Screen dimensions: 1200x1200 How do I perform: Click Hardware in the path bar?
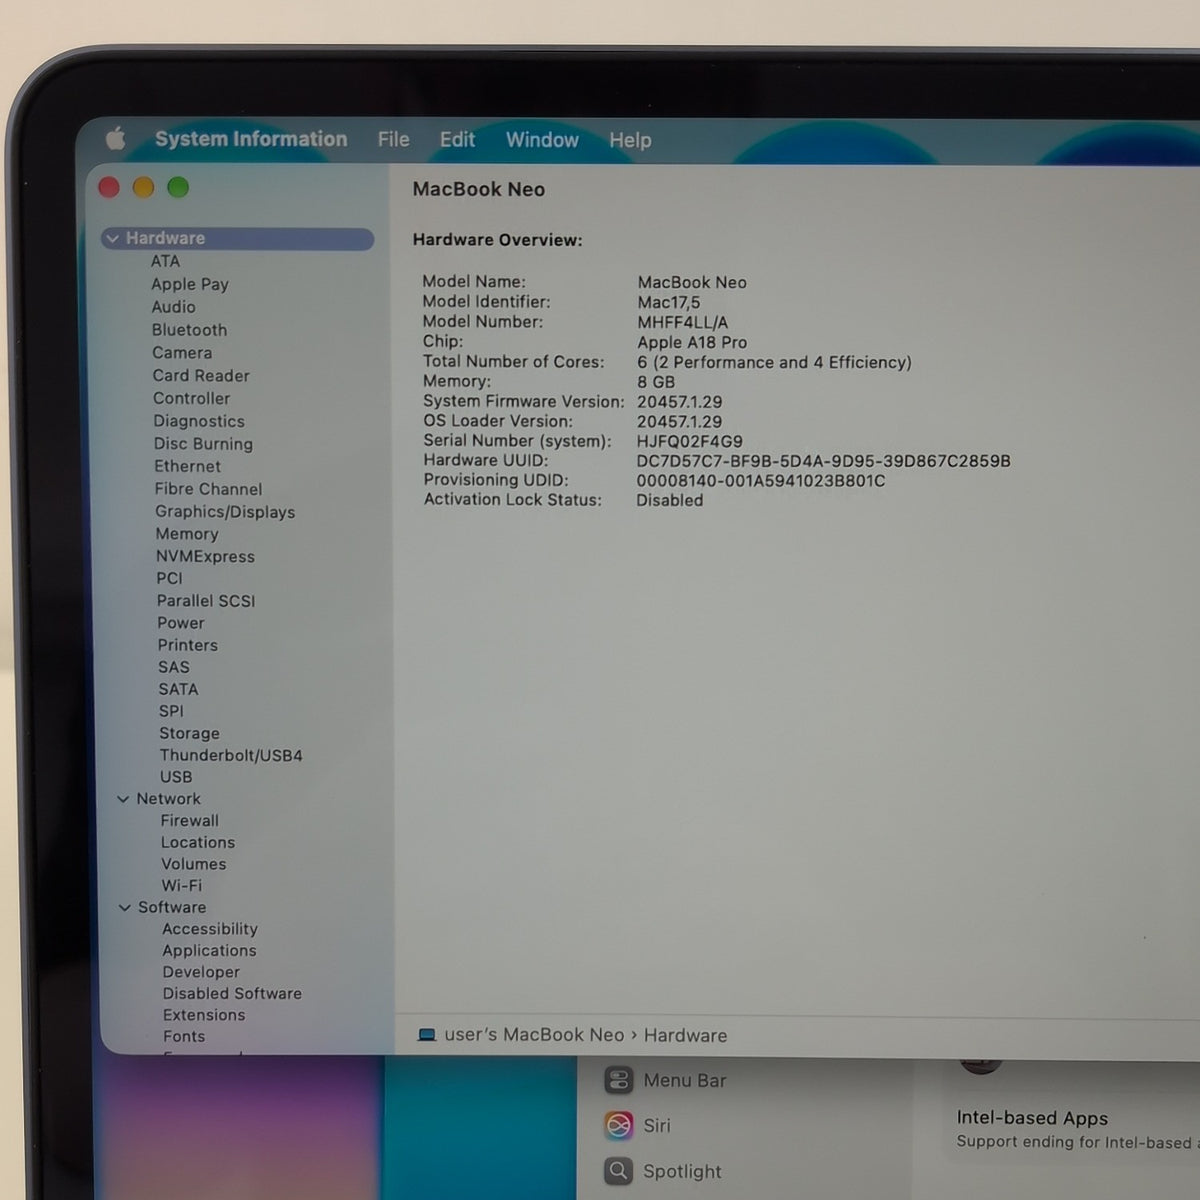pyautogui.click(x=685, y=1036)
